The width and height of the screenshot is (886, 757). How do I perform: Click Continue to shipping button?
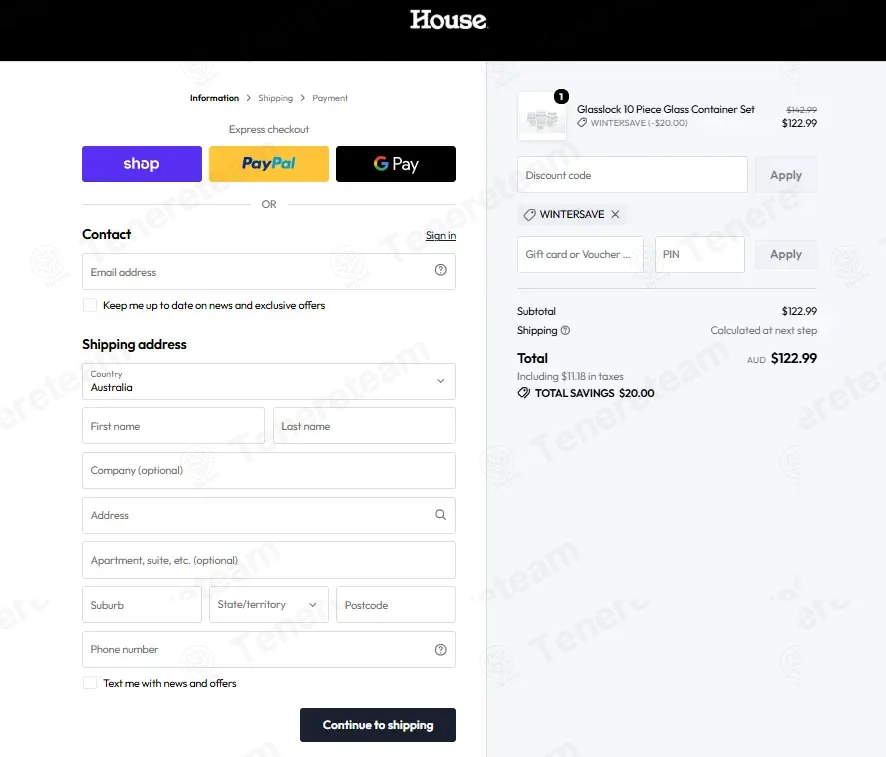(x=378, y=725)
